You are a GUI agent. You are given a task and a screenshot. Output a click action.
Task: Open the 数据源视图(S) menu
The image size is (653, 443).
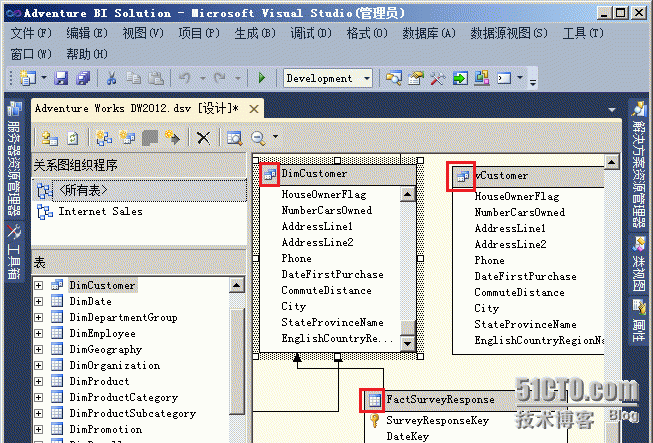[509, 33]
